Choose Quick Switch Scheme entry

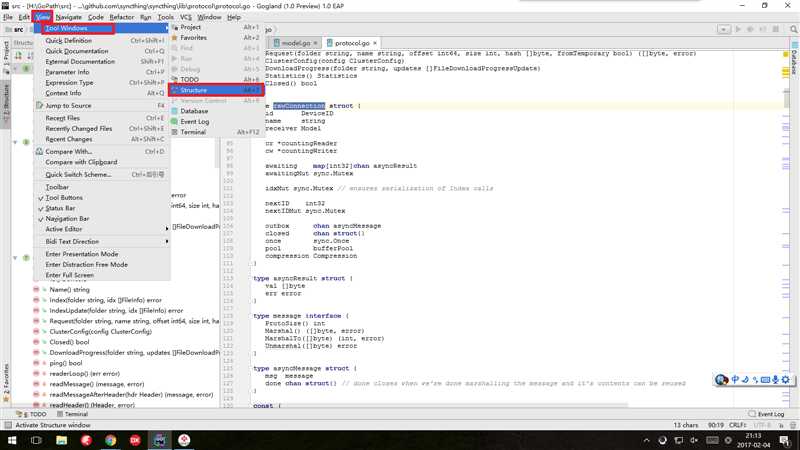(102, 174)
